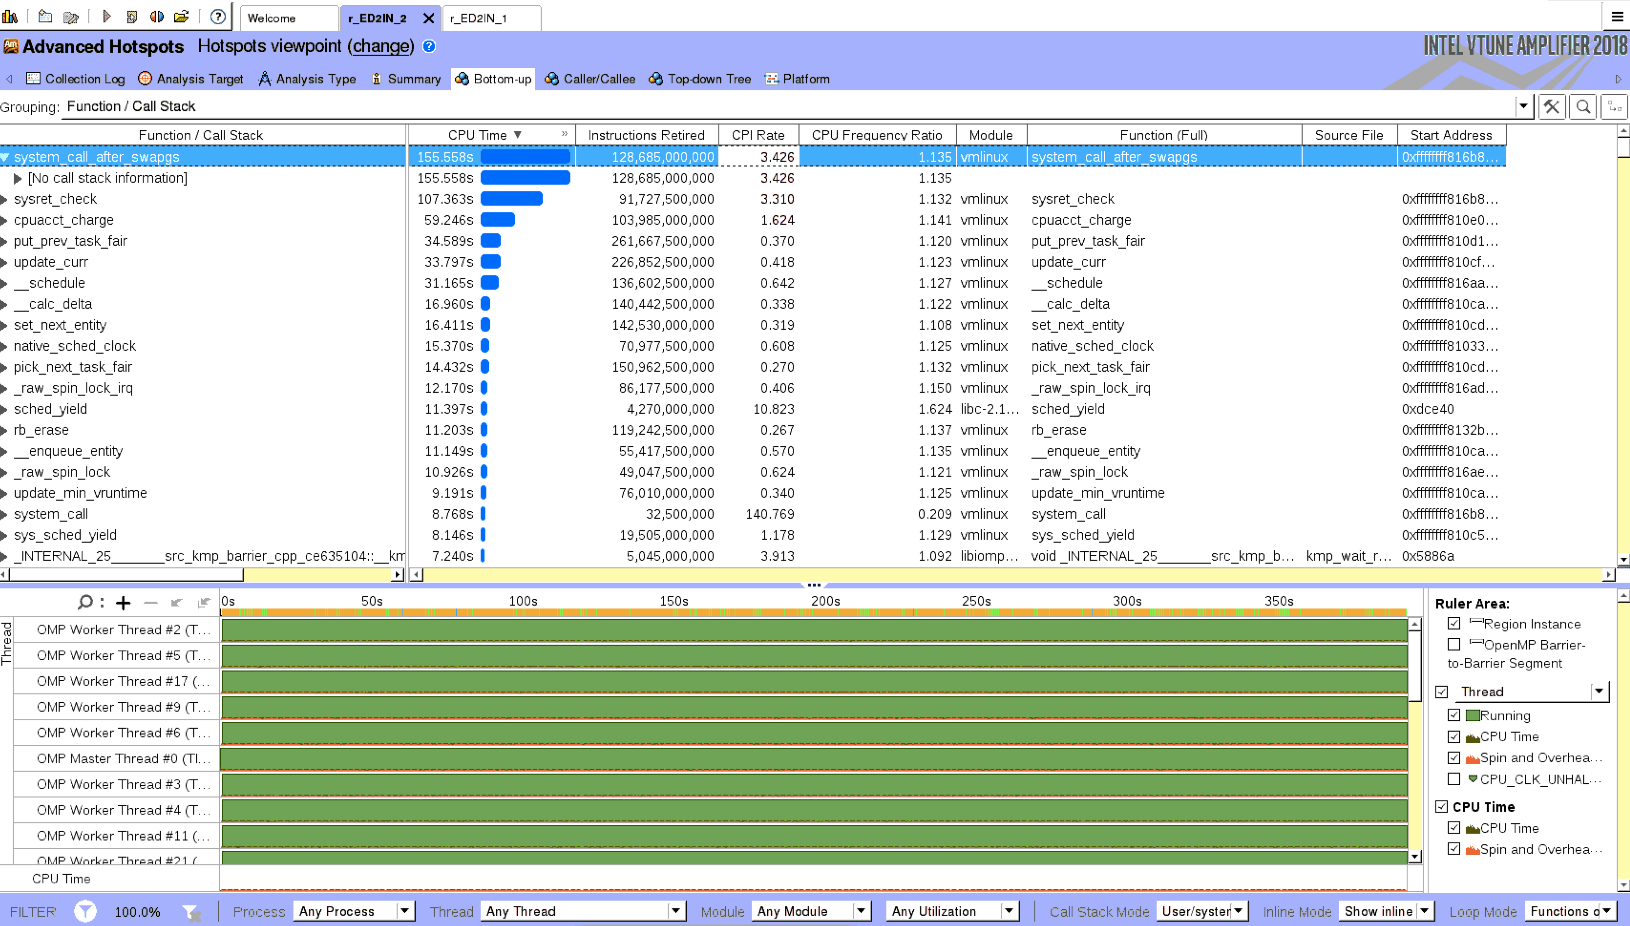The height and width of the screenshot is (926, 1630).
Task: Click the New Project folder toolbar icon
Action: [45, 16]
